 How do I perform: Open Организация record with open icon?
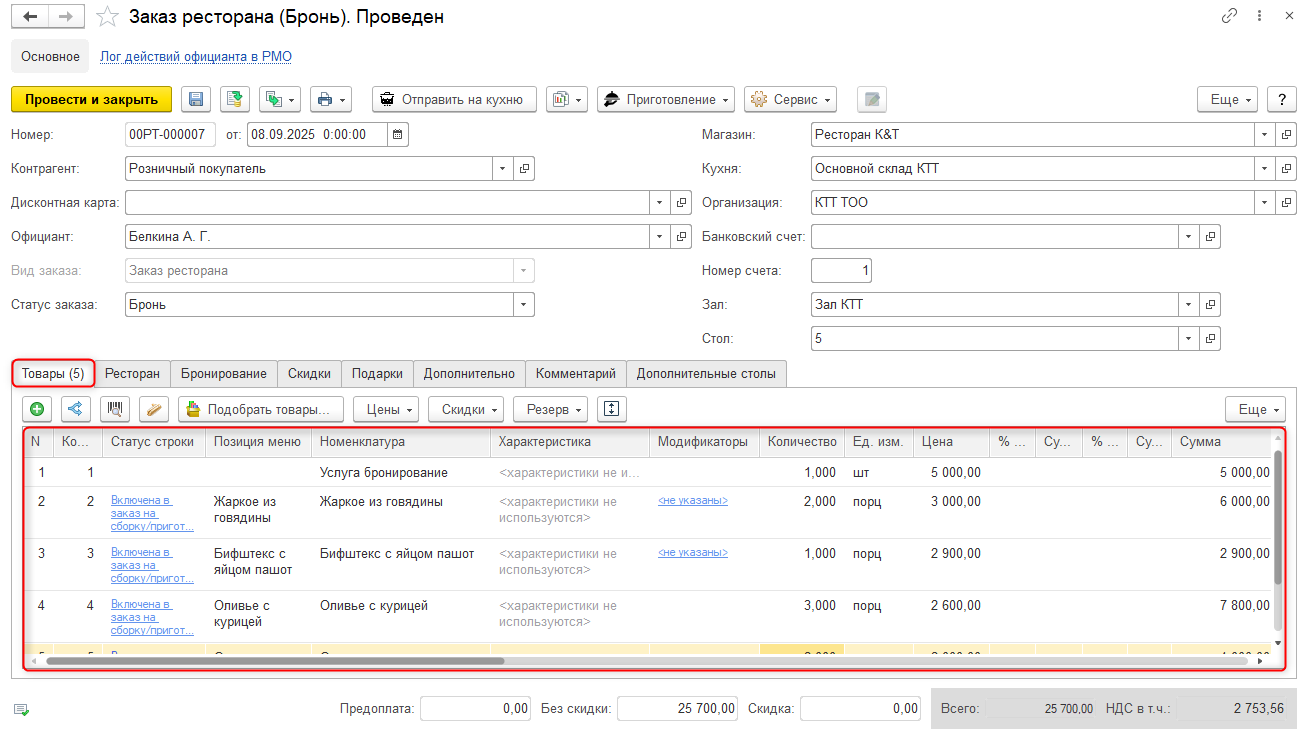1287,203
